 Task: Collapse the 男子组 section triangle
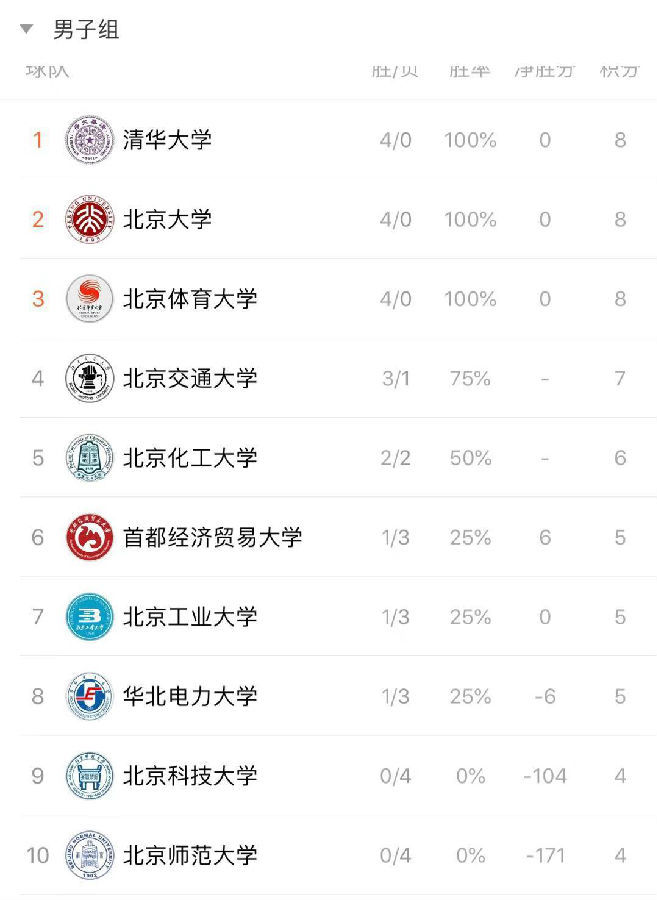click(x=26, y=29)
